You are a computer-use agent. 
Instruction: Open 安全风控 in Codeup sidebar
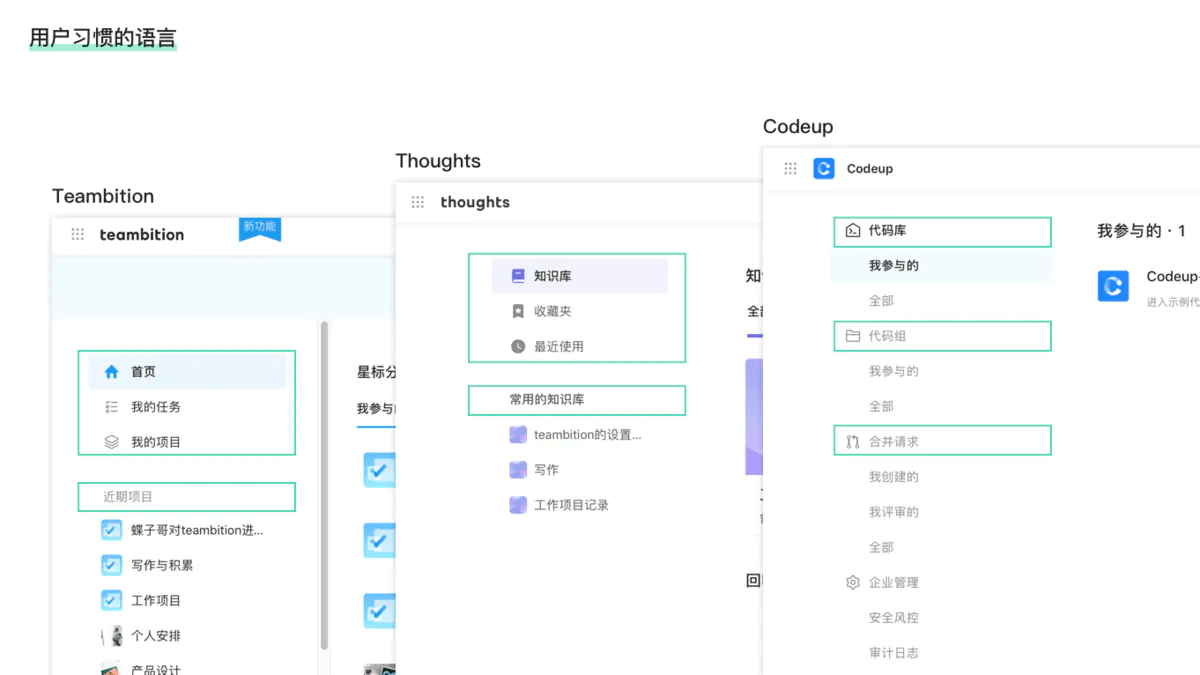click(x=893, y=618)
